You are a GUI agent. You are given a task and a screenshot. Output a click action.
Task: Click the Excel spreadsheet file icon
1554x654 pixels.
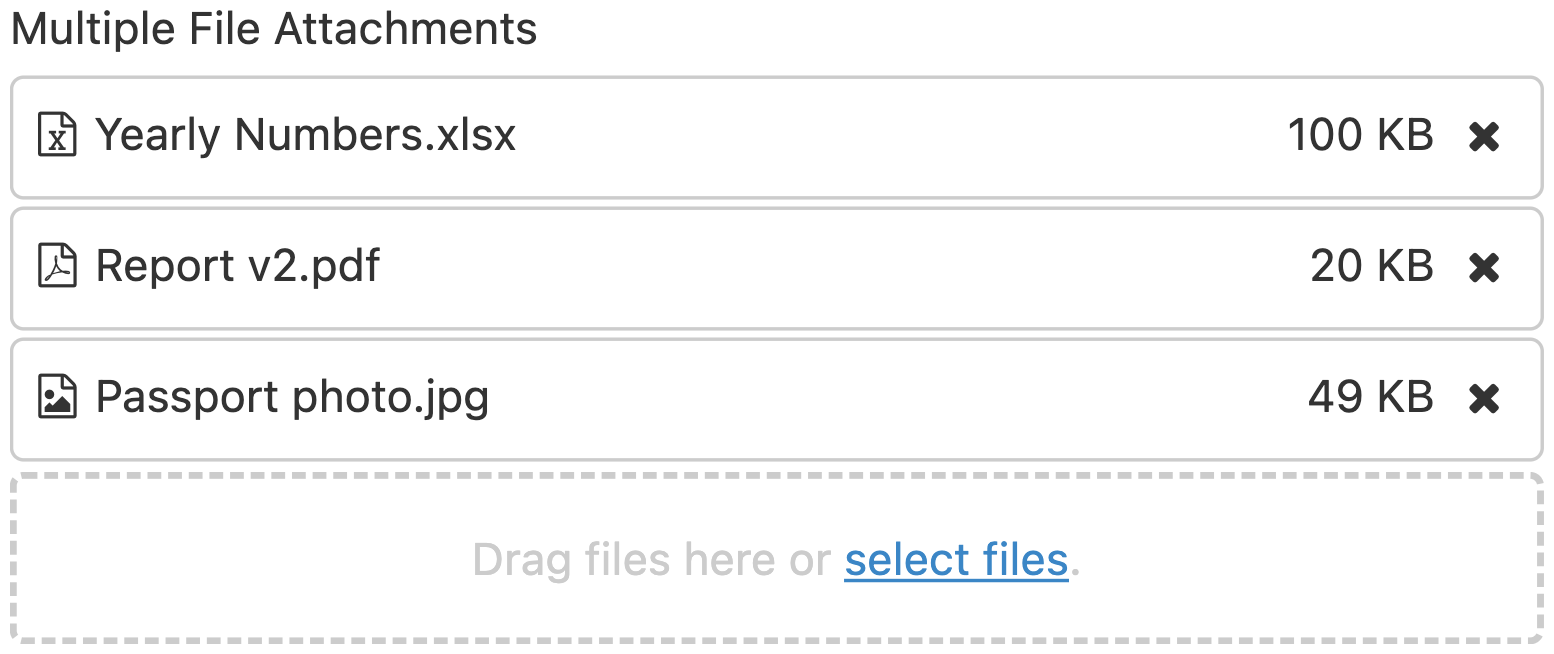click(57, 135)
